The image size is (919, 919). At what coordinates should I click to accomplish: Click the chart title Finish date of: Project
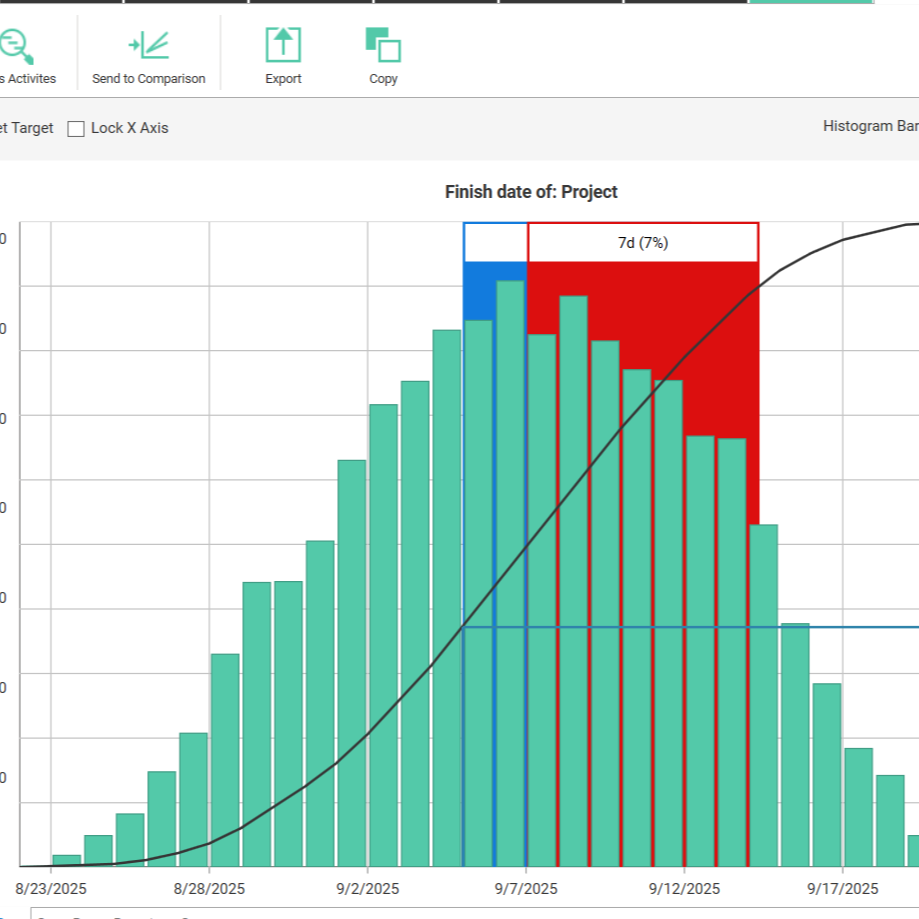pos(531,191)
